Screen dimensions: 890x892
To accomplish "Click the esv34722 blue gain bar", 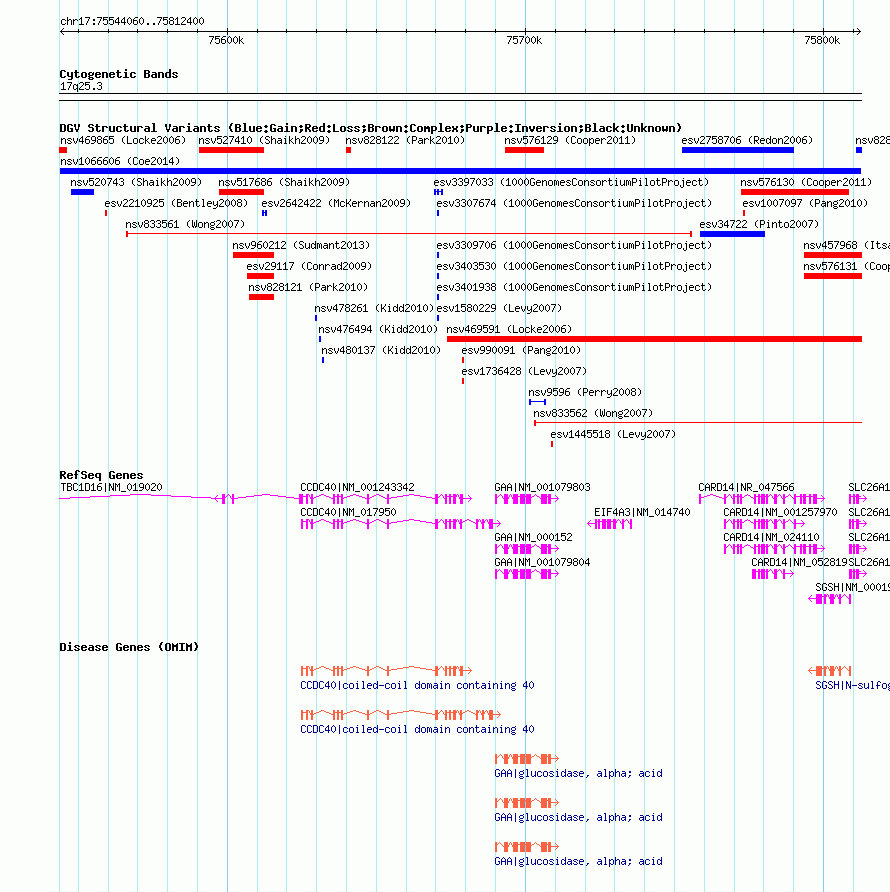I will 732,234.
